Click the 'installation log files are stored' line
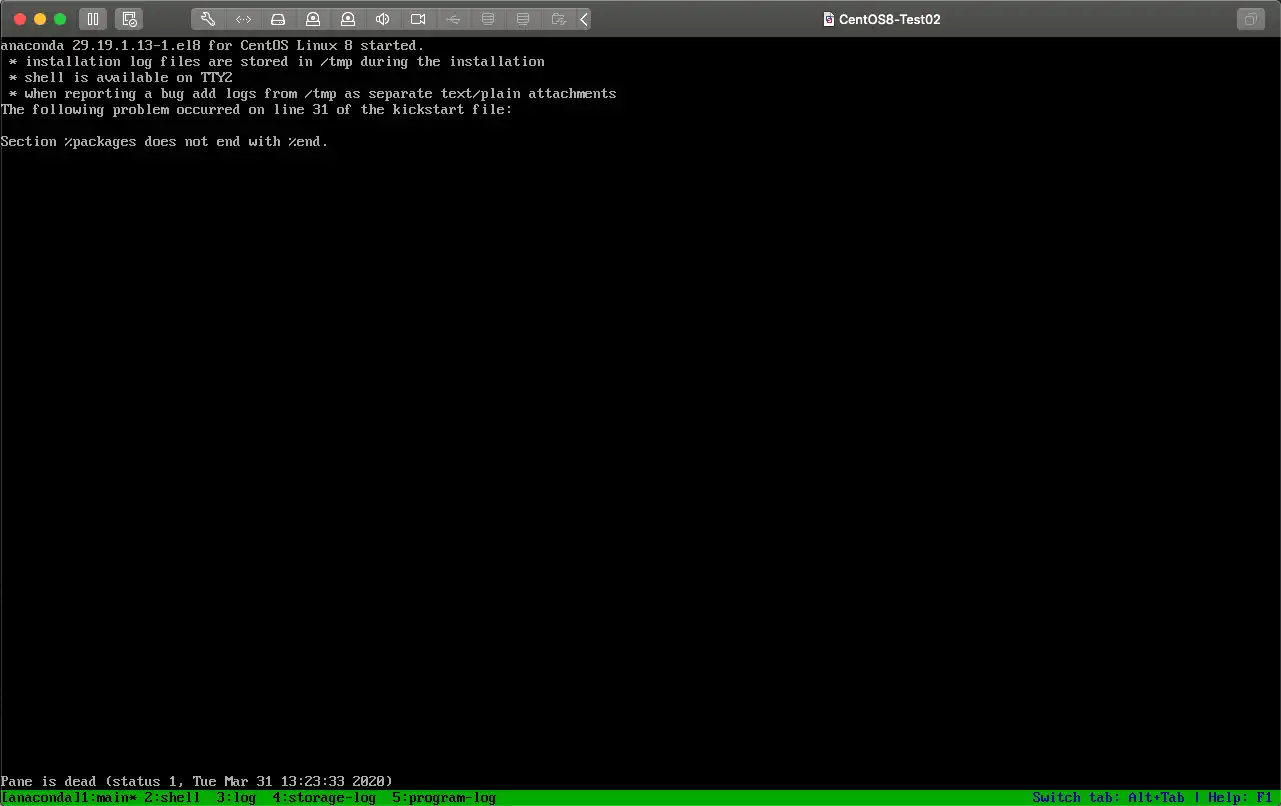This screenshot has height=806, width=1281. (x=277, y=61)
